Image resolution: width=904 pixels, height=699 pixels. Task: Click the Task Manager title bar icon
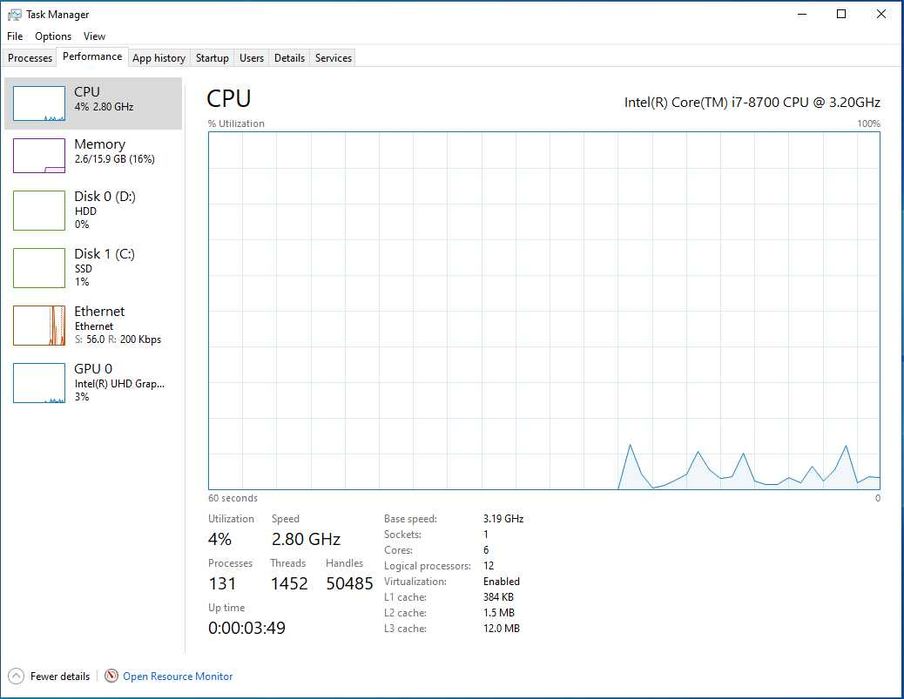14,15
